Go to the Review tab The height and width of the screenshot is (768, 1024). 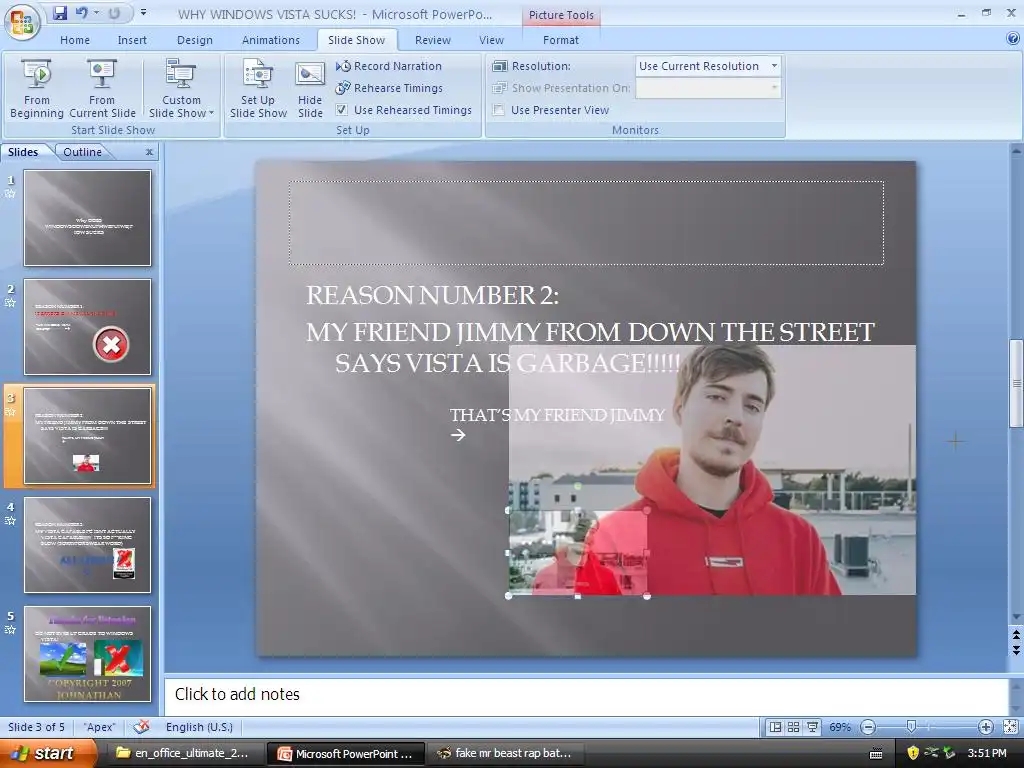click(x=432, y=40)
